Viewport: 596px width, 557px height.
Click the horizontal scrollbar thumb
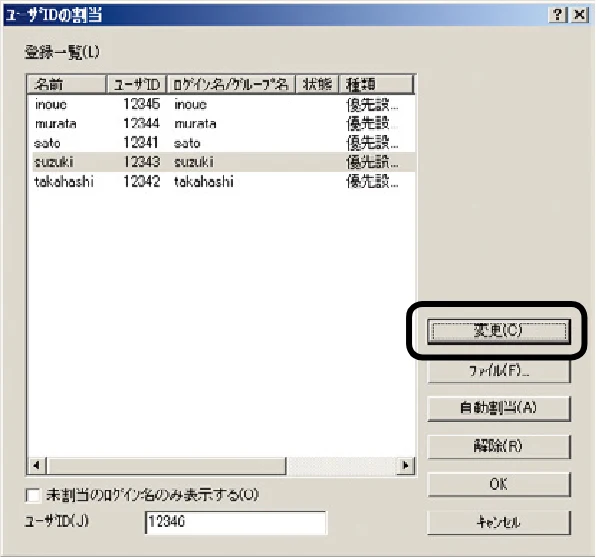point(166,466)
